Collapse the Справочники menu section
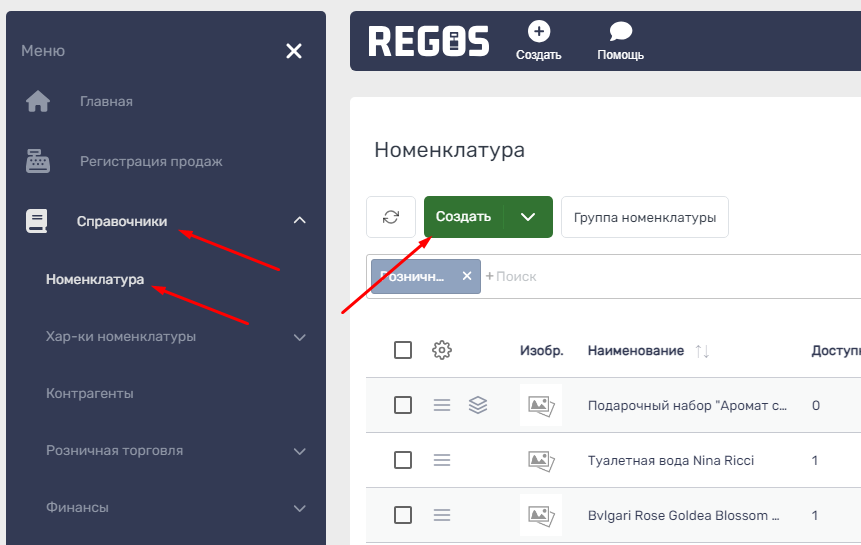Screen dimensions: 861x545 299,221
